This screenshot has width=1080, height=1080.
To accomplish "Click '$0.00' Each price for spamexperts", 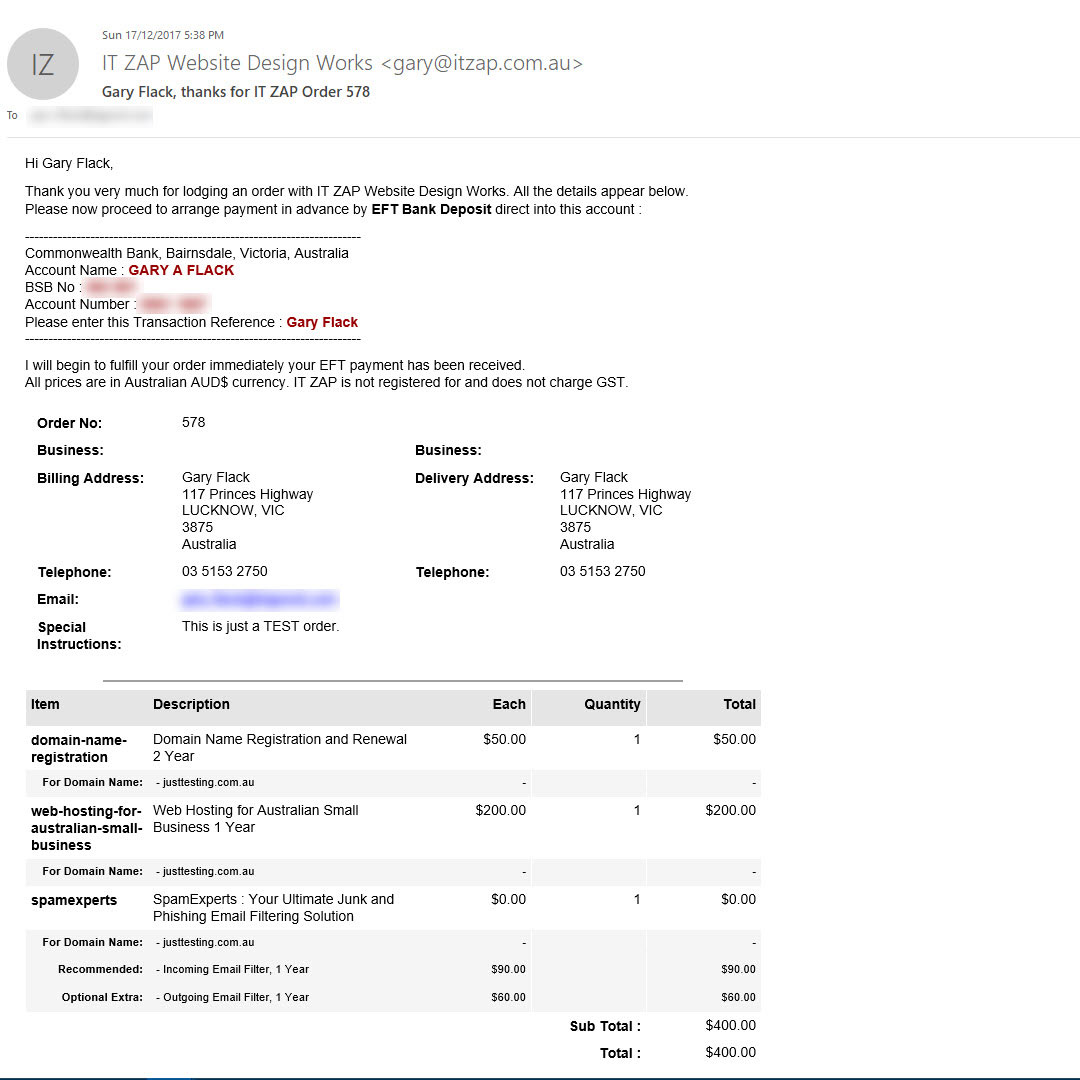I will [508, 899].
